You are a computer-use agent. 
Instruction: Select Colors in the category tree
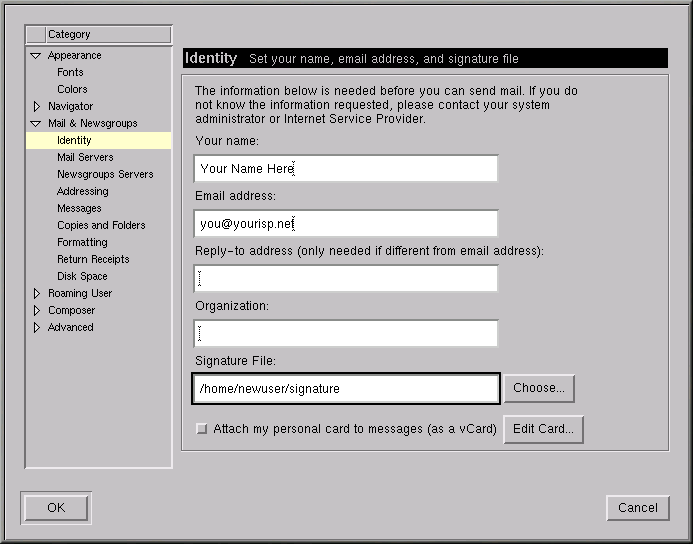(72, 90)
